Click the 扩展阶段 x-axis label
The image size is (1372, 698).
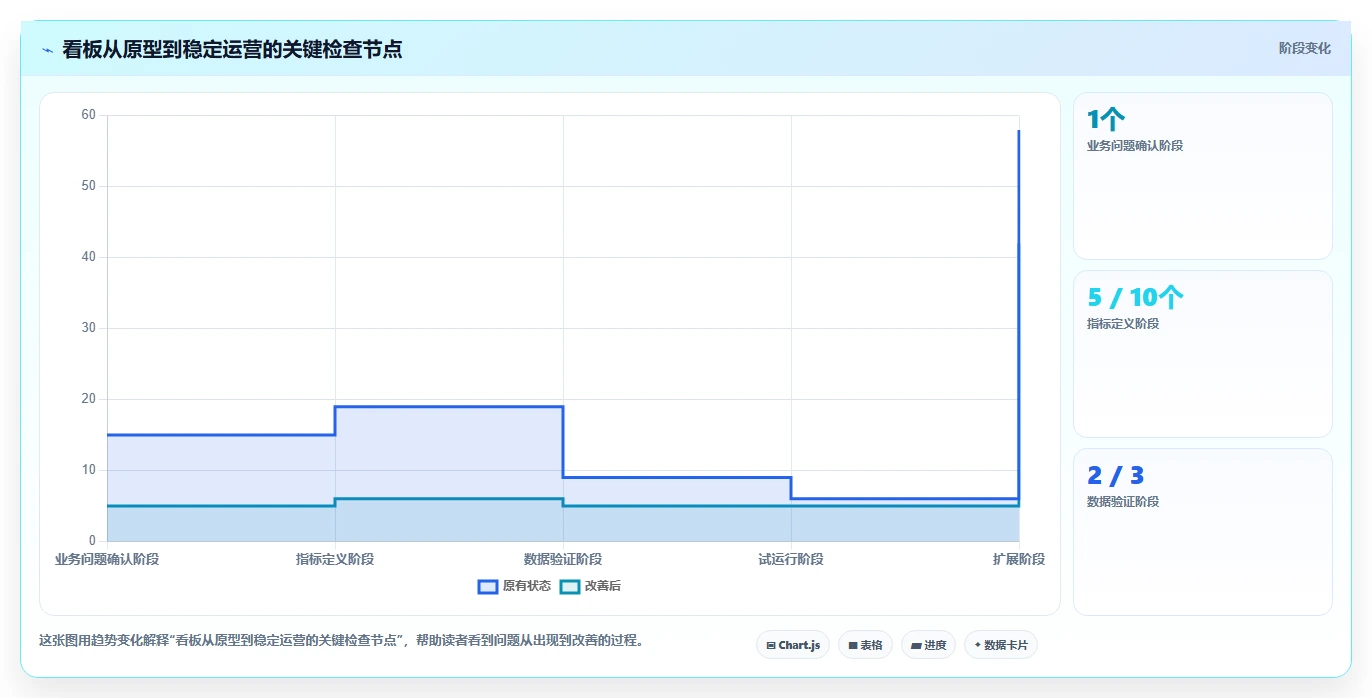point(1019,559)
